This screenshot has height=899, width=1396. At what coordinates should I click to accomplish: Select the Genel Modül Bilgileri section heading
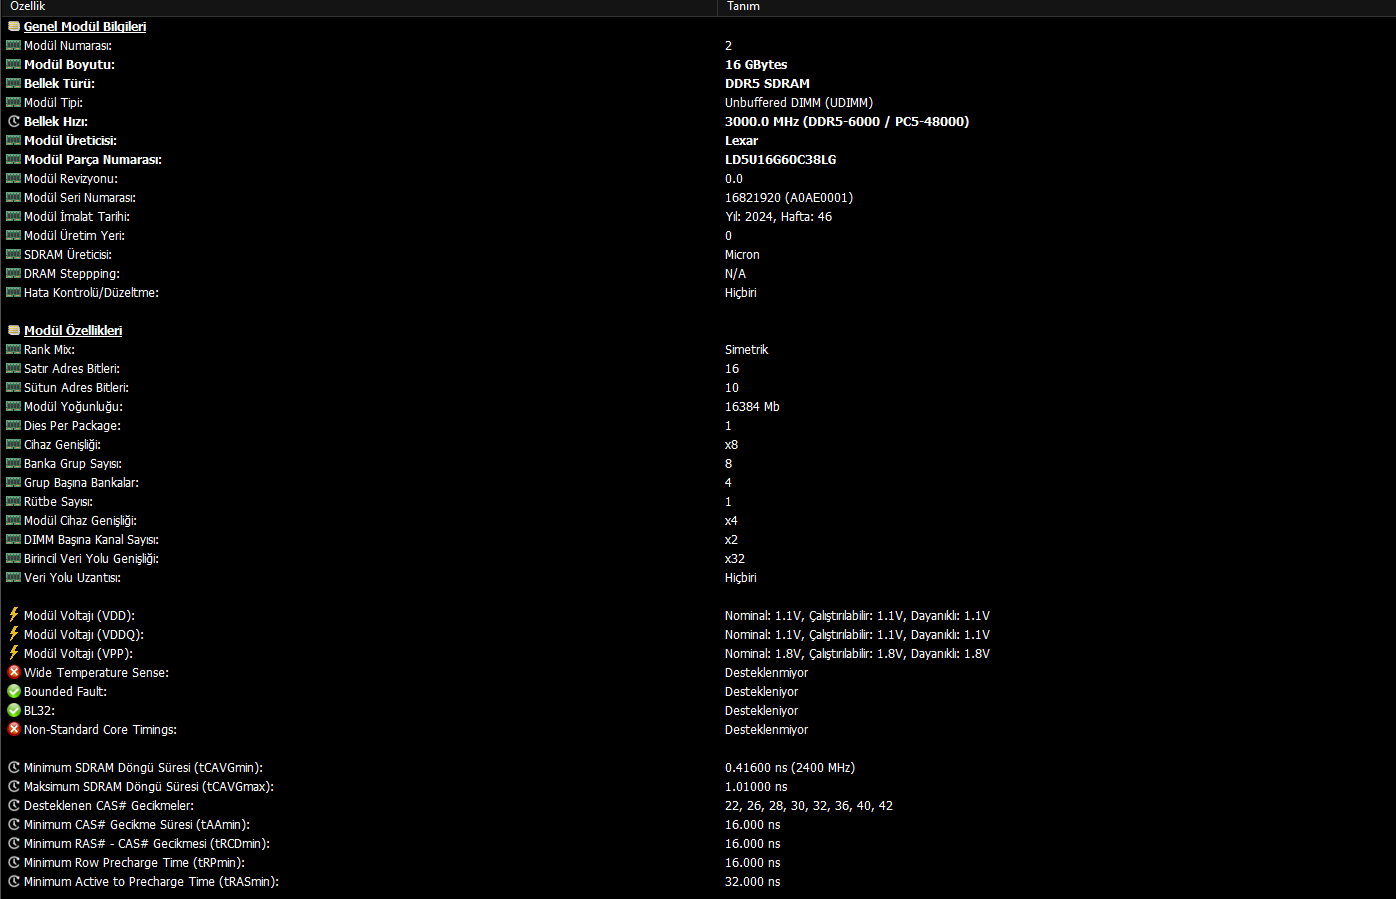click(85, 27)
